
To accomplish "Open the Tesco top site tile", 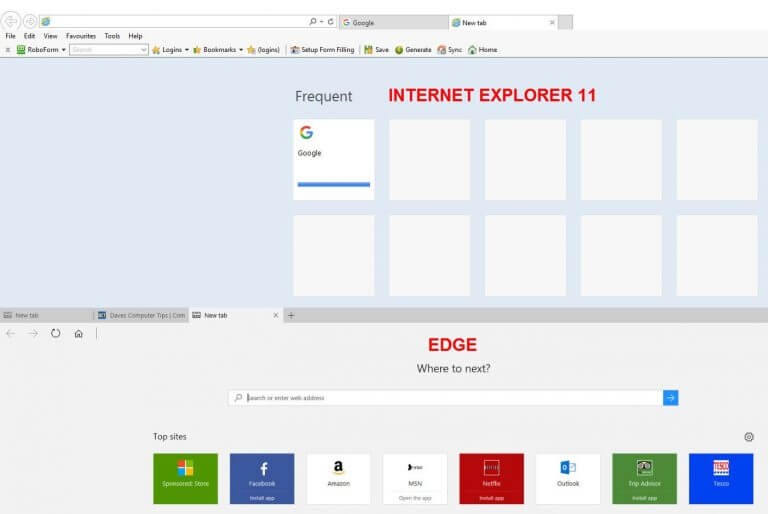I will (x=721, y=479).
